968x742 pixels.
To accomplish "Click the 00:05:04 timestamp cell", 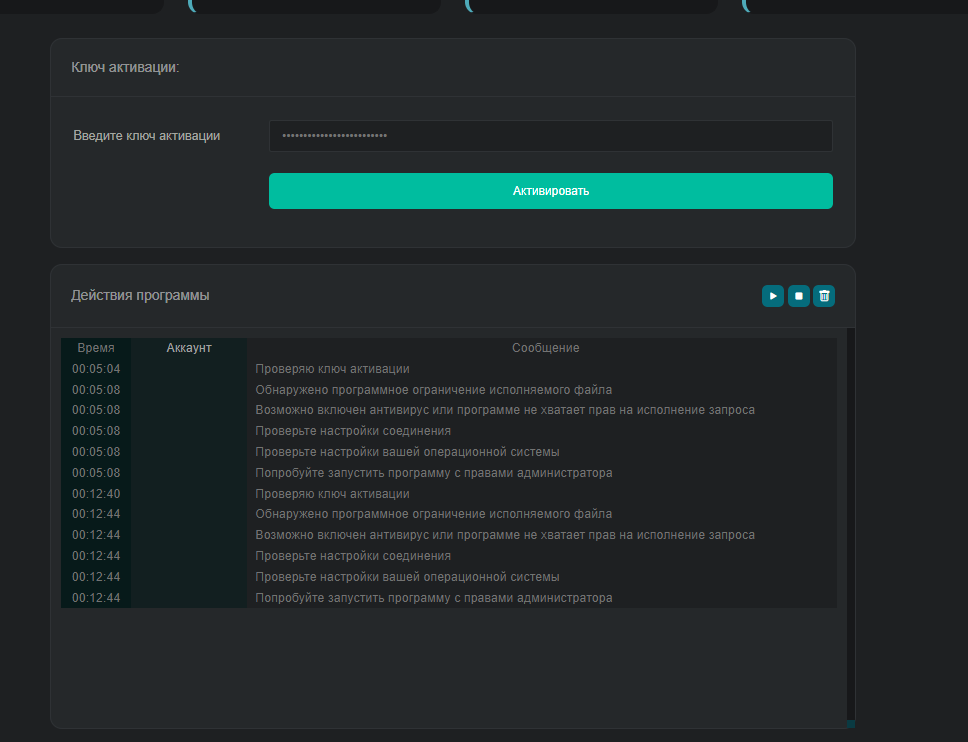I will coord(96,369).
